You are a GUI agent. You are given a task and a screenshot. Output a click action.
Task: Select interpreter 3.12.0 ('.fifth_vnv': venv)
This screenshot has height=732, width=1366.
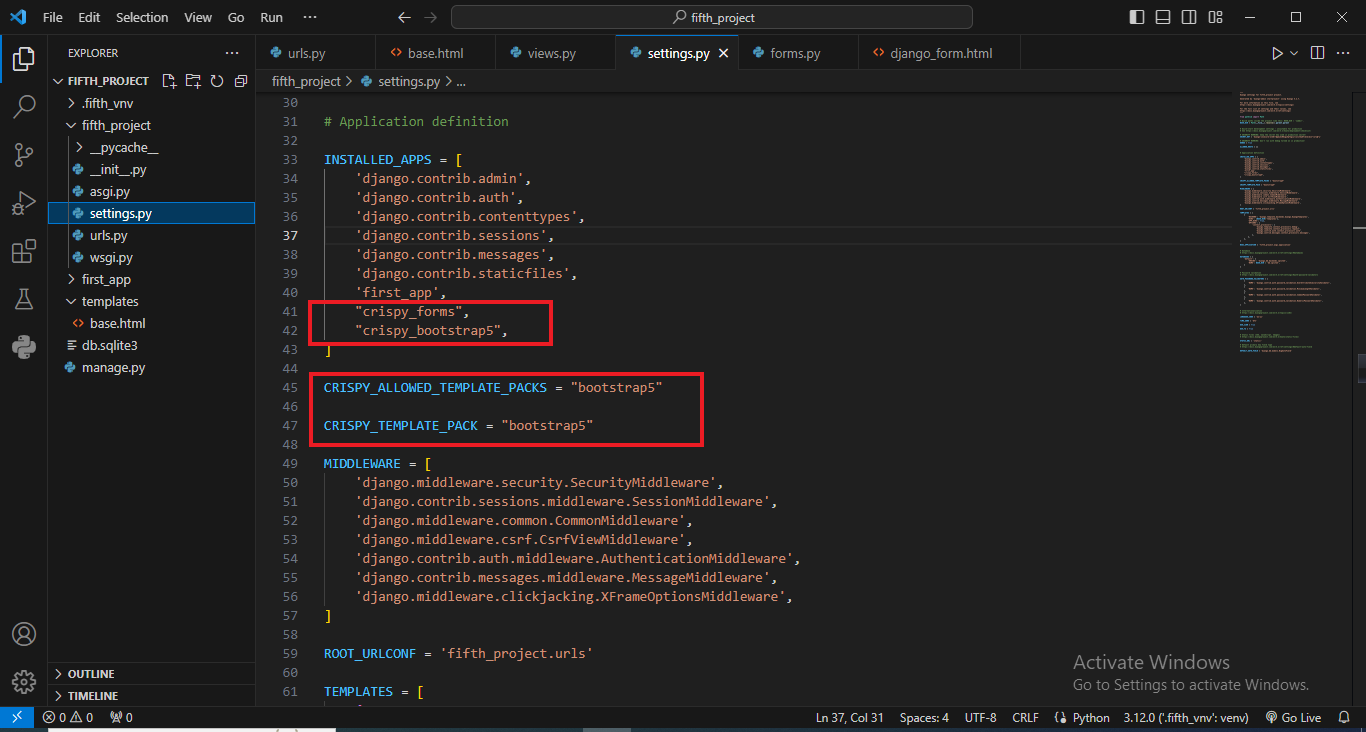[x=1186, y=717]
